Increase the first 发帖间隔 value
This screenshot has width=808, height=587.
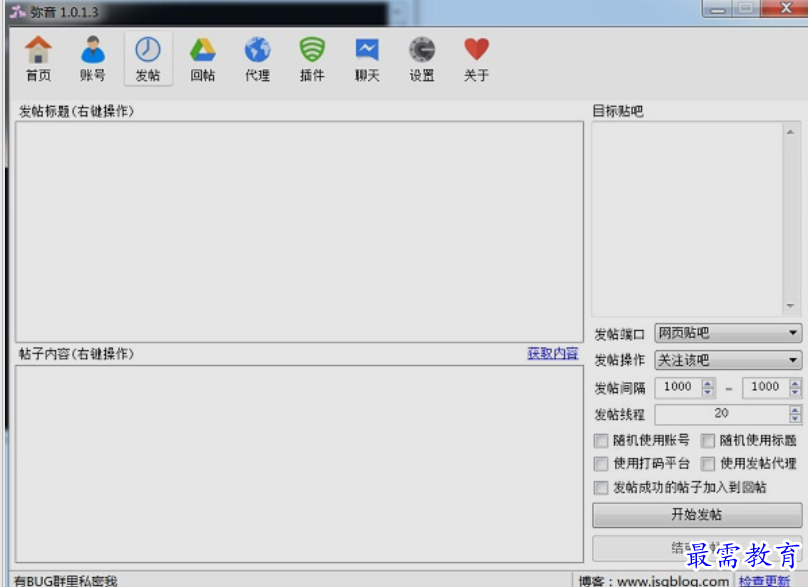[x=708, y=383]
